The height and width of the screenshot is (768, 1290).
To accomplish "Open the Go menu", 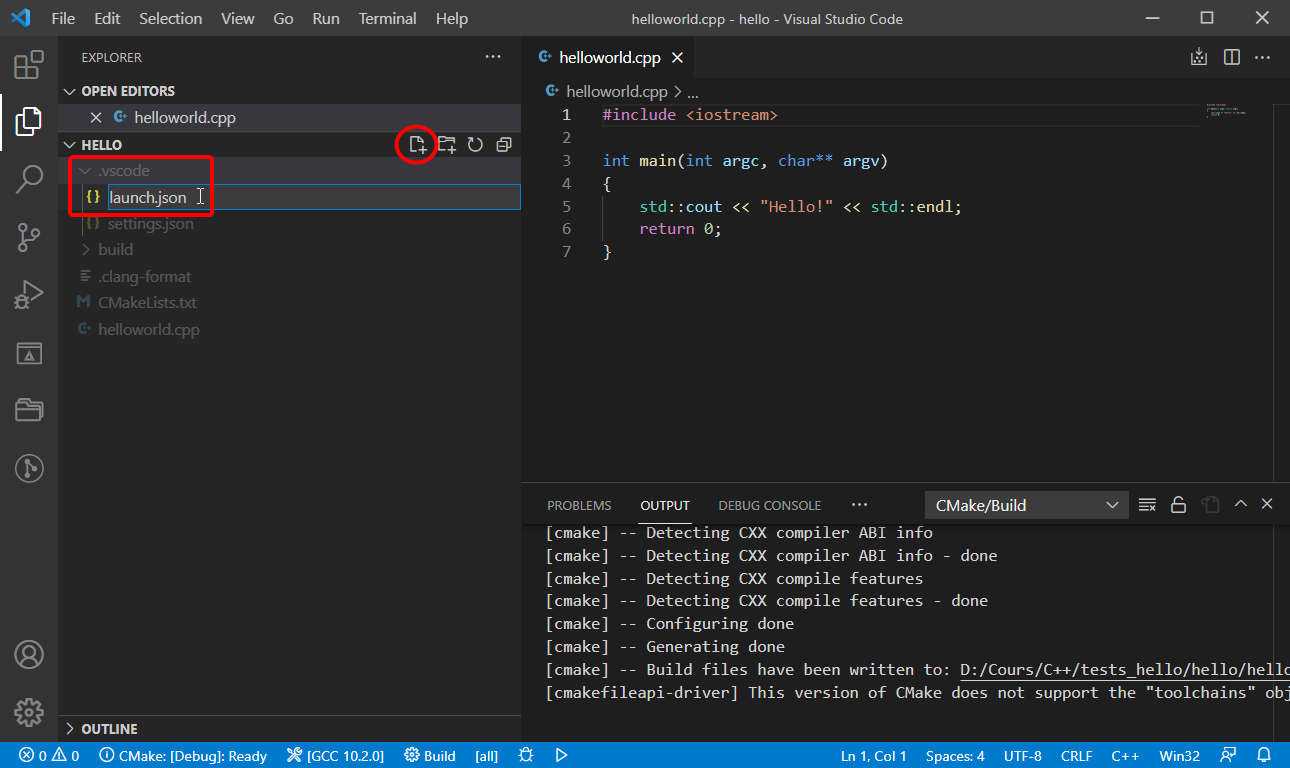I will pos(283,18).
